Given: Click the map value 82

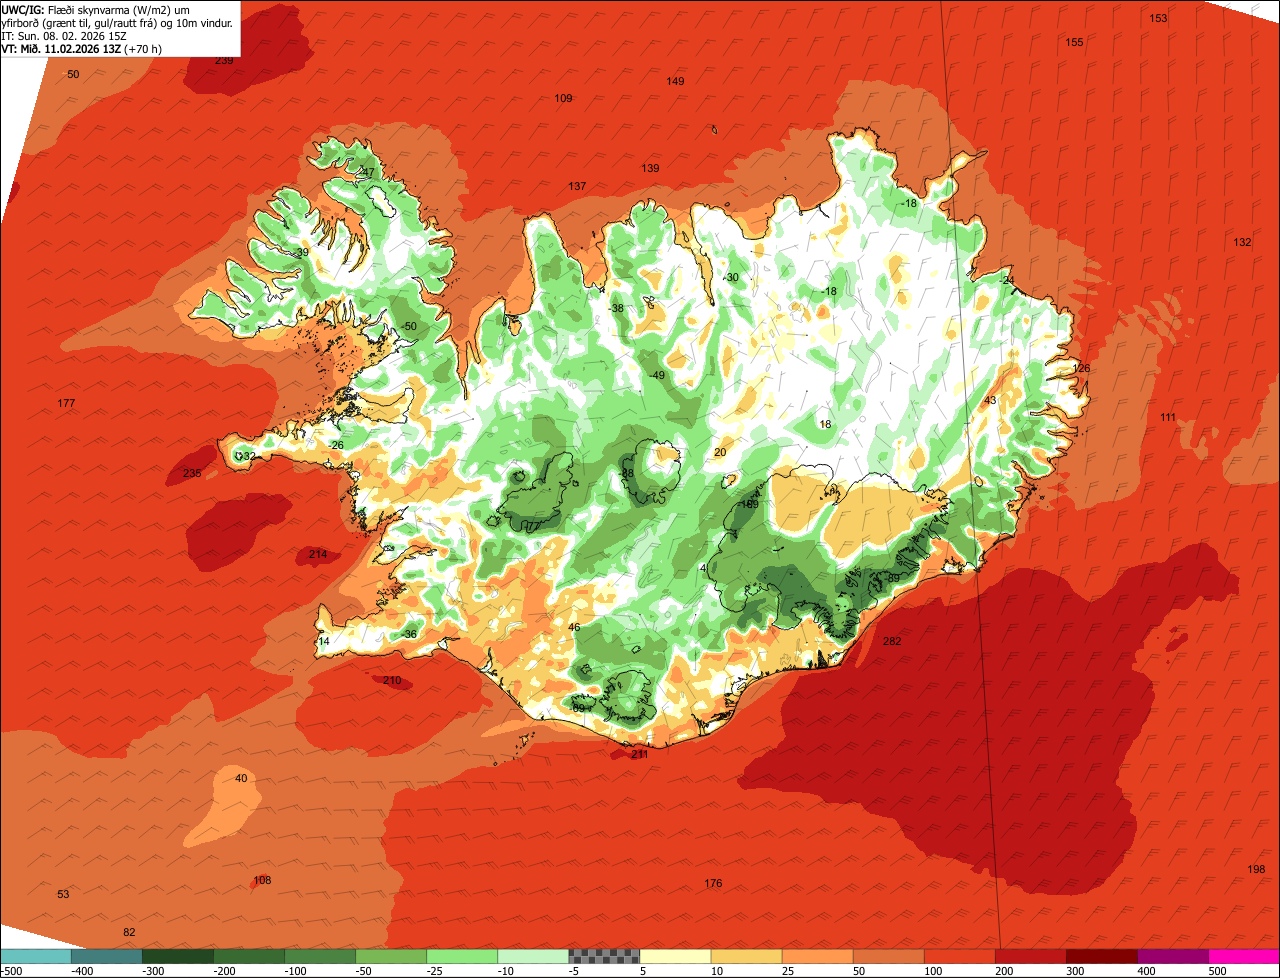Looking at the screenshot, I should click(x=129, y=932).
